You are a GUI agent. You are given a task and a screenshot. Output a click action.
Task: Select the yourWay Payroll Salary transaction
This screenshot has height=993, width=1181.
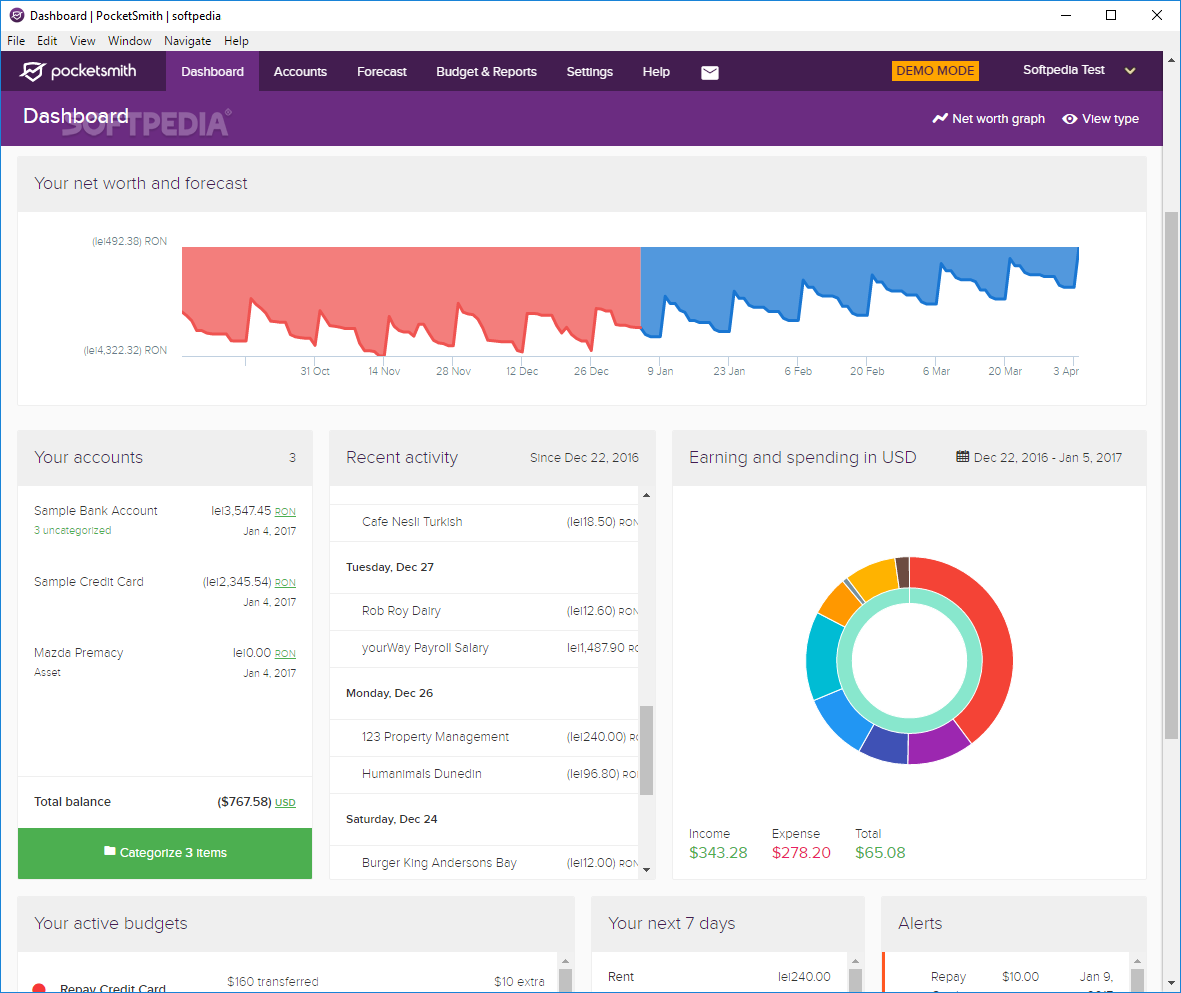tap(484, 648)
